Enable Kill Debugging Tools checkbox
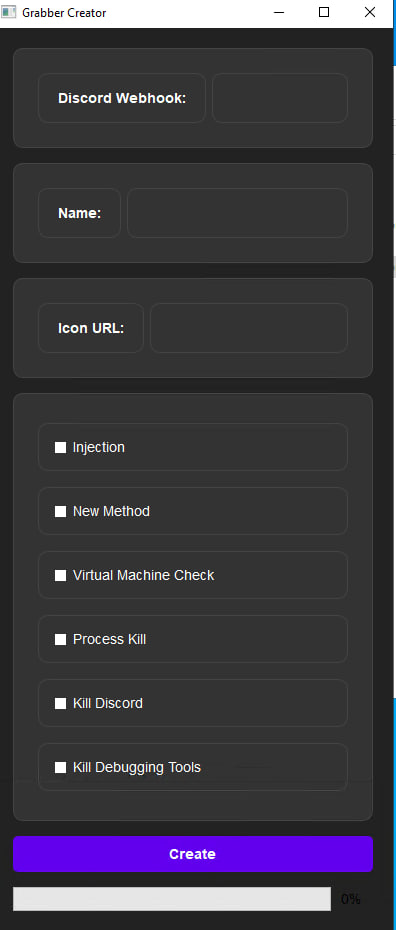The width and height of the screenshot is (396, 930). [x=60, y=767]
